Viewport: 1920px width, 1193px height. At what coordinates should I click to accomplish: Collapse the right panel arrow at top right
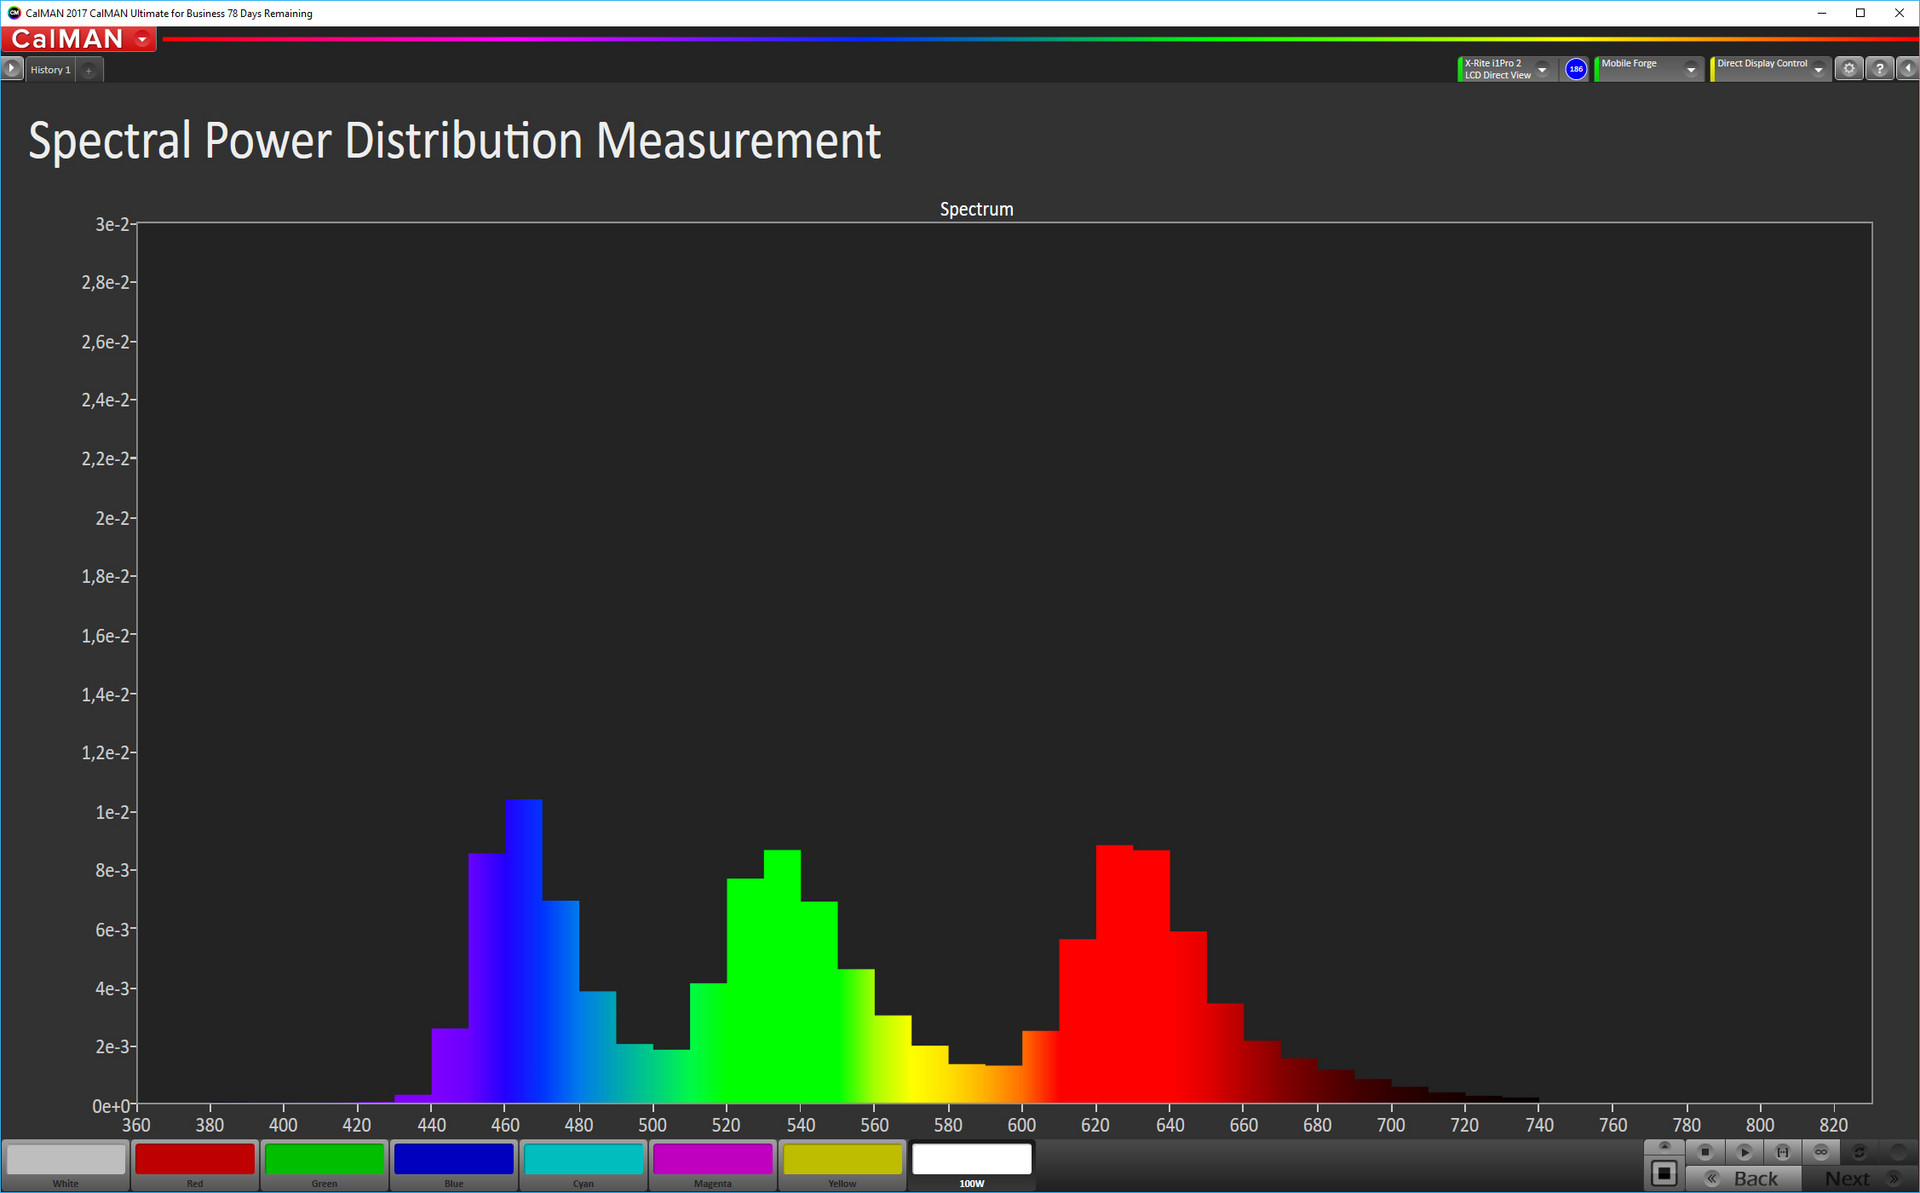(1908, 69)
